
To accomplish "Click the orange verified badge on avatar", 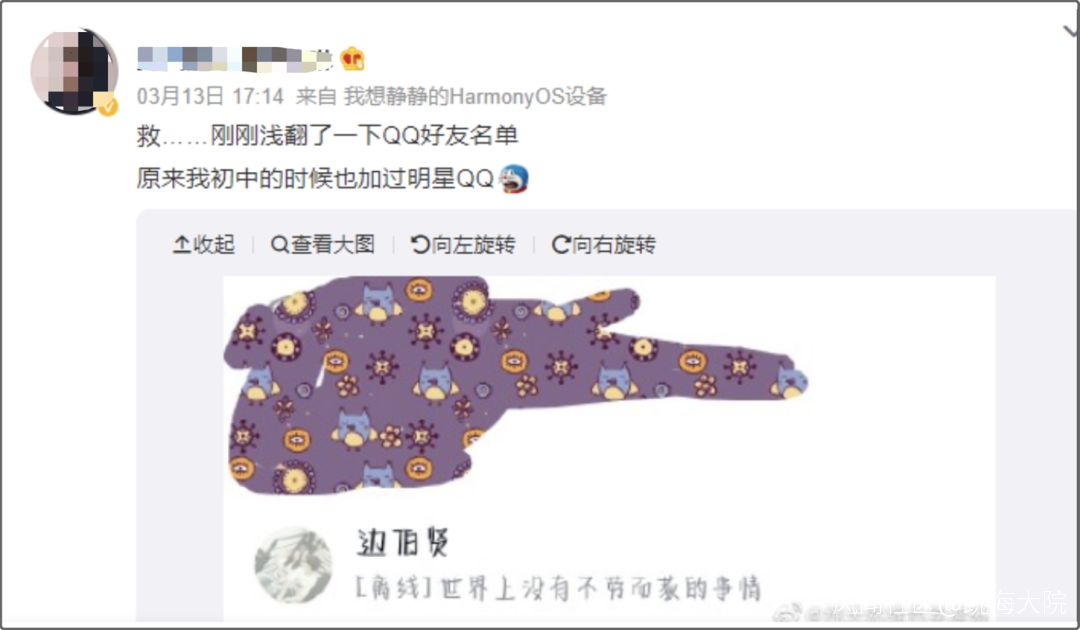I will (107, 106).
